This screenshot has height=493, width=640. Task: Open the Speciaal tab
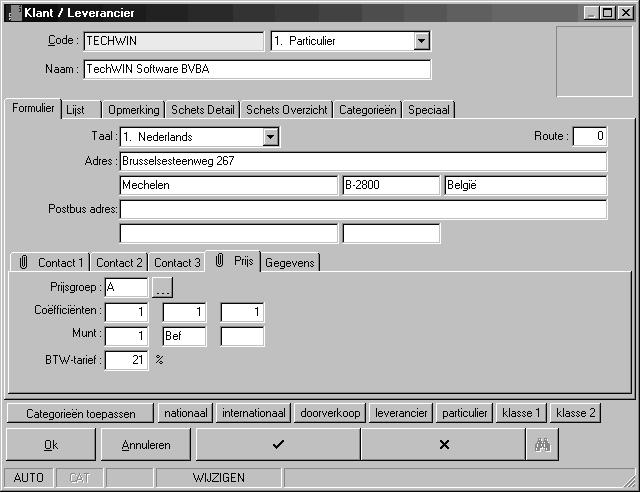pos(429,110)
